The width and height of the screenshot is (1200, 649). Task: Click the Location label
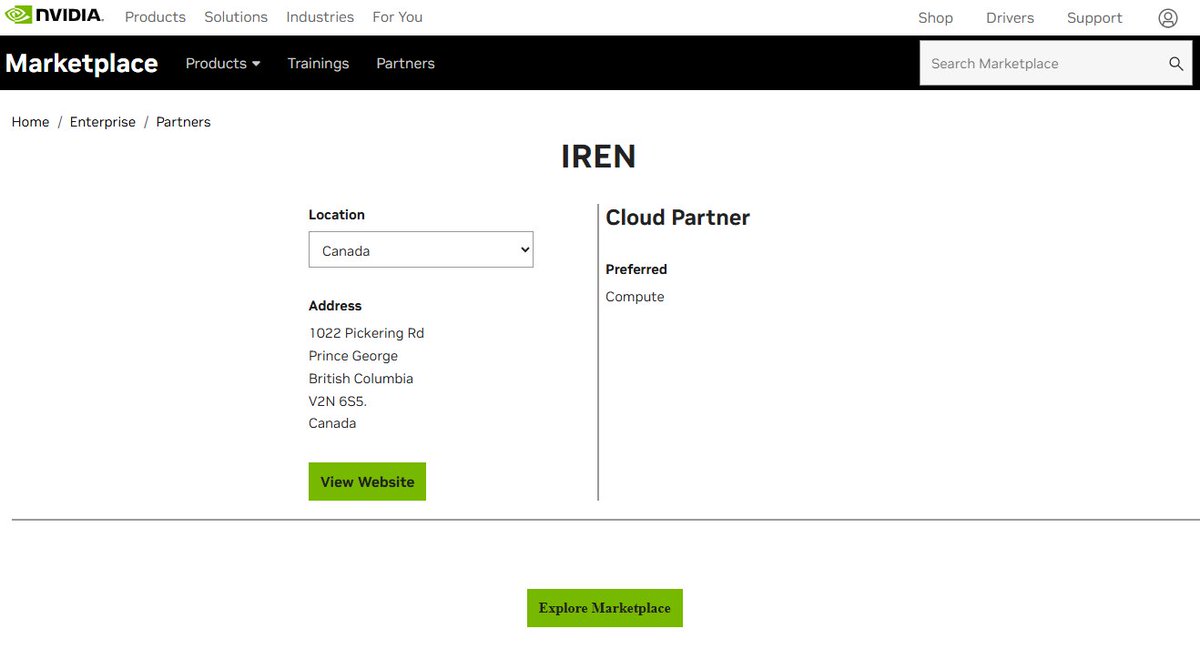pyautogui.click(x=336, y=215)
